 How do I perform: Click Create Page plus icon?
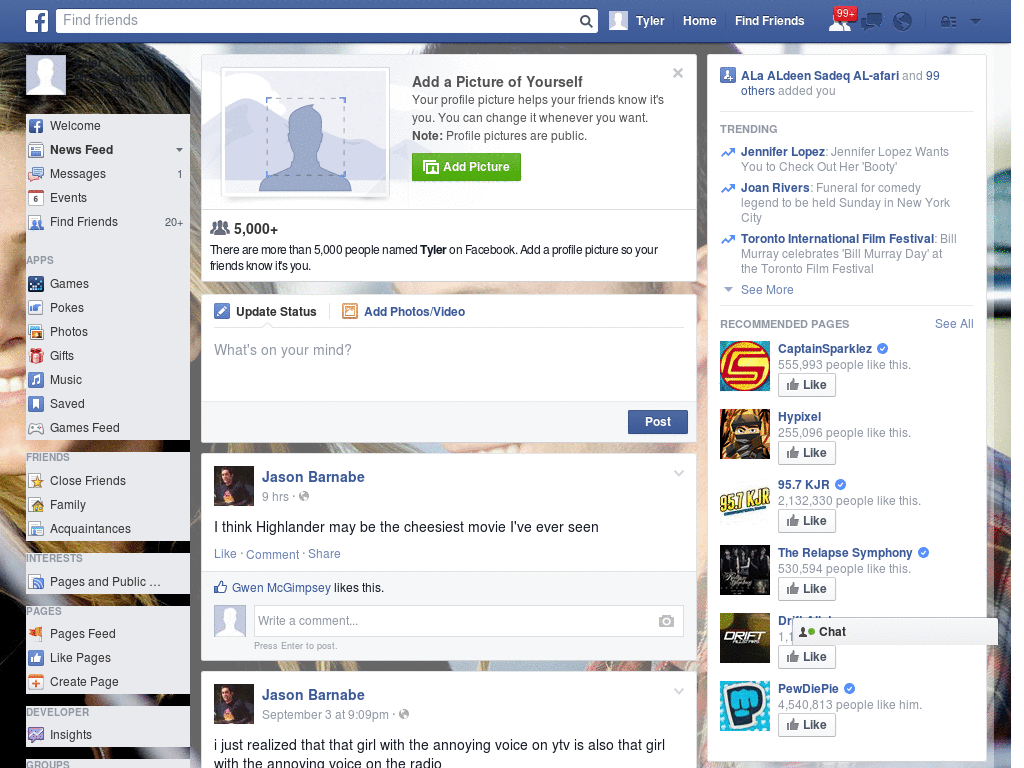[x=36, y=682]
